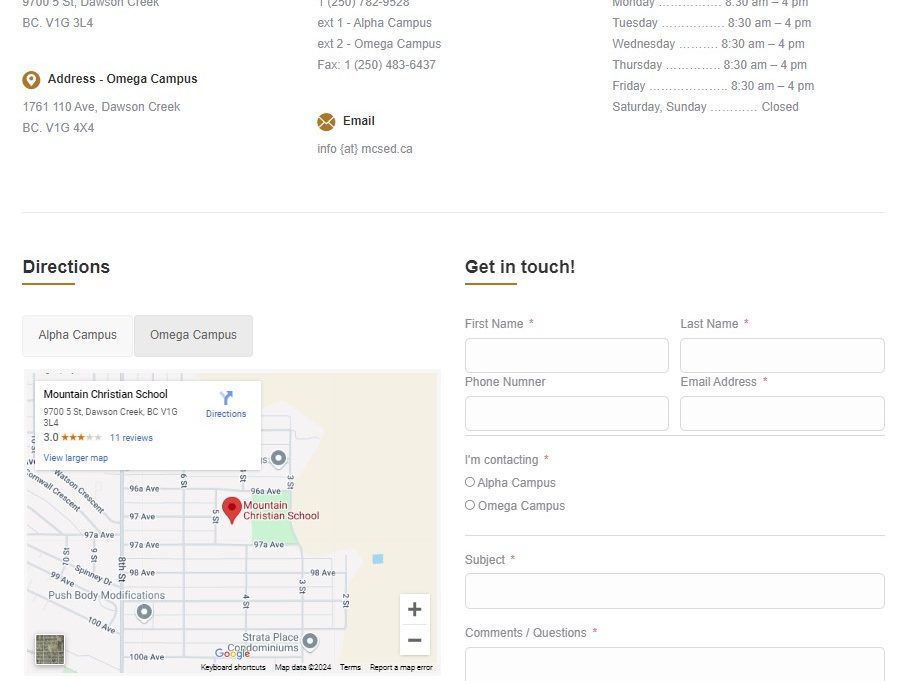Click the map directions arrow icon
908x681 pixels.
click(226, 398)
